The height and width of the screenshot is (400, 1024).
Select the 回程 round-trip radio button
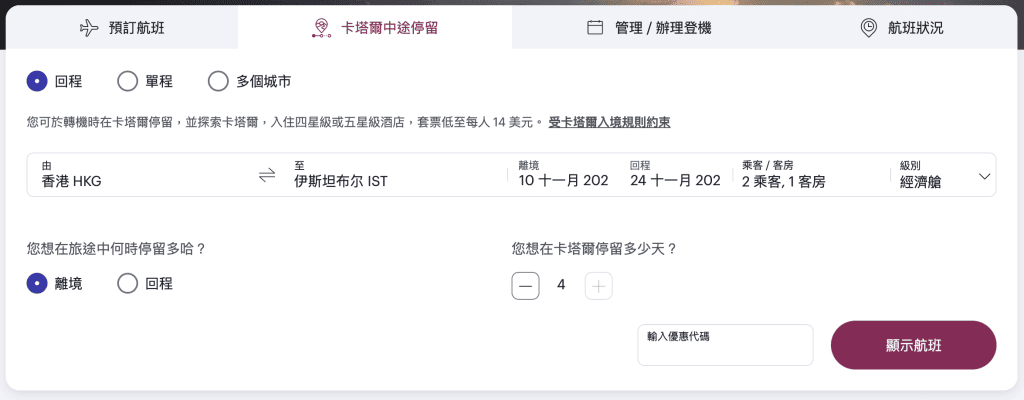[38, 81]
